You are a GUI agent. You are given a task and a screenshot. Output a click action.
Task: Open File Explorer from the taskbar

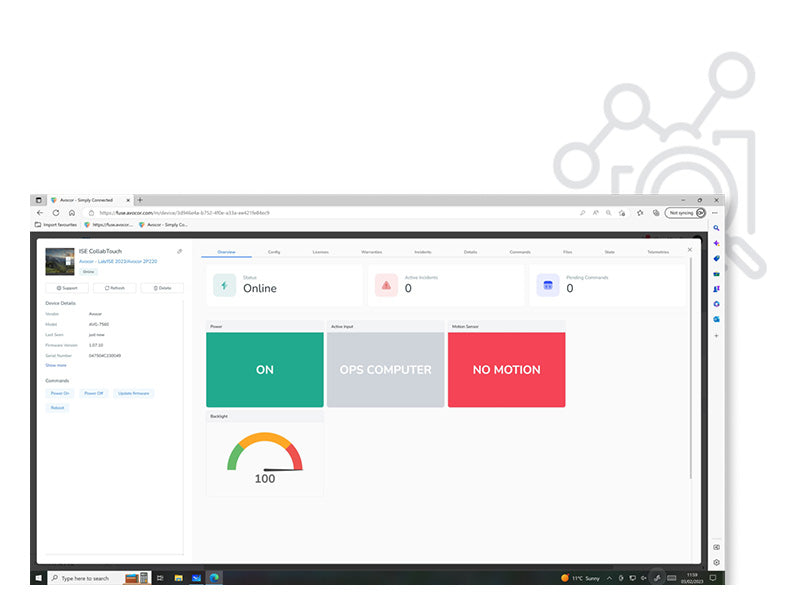click(x=179, y=578)
